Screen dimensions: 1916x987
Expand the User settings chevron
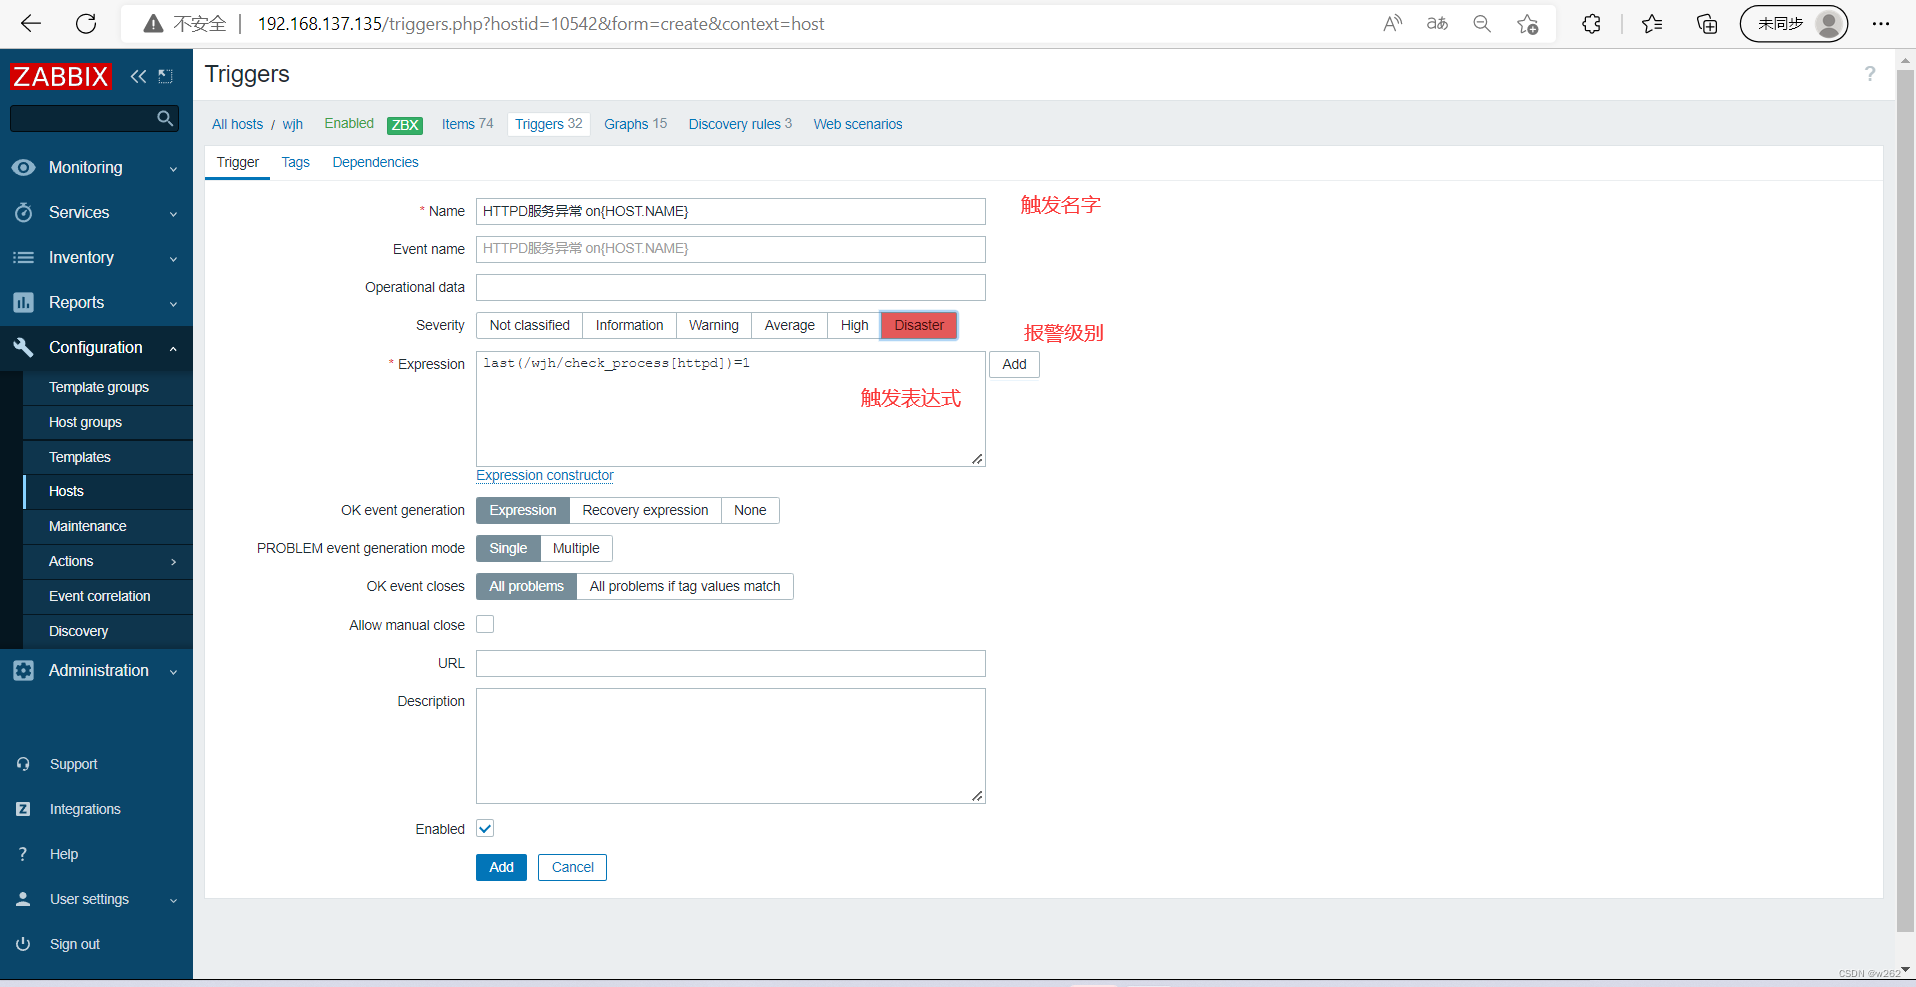pos(173,900)
